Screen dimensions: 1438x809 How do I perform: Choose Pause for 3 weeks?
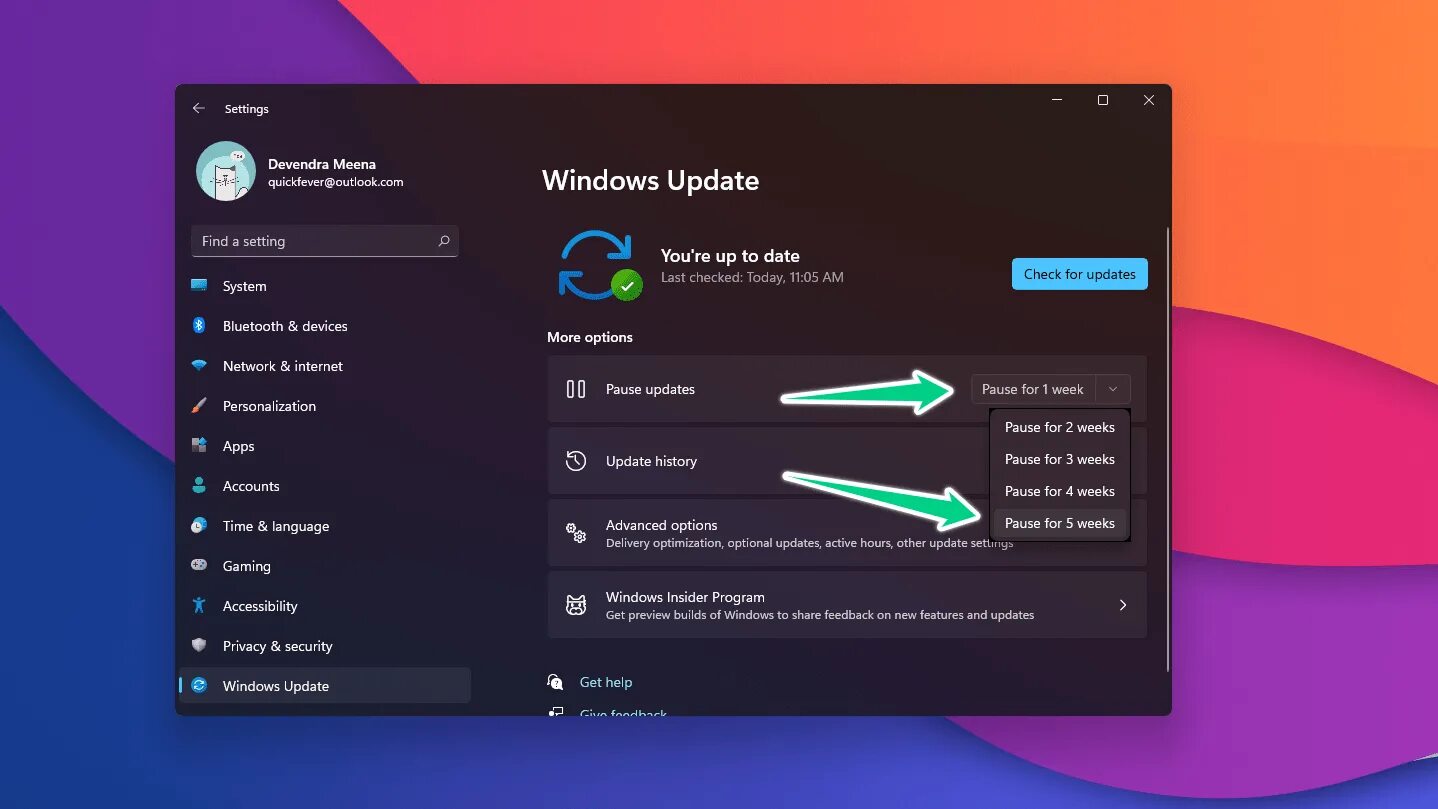(1060, 459)
